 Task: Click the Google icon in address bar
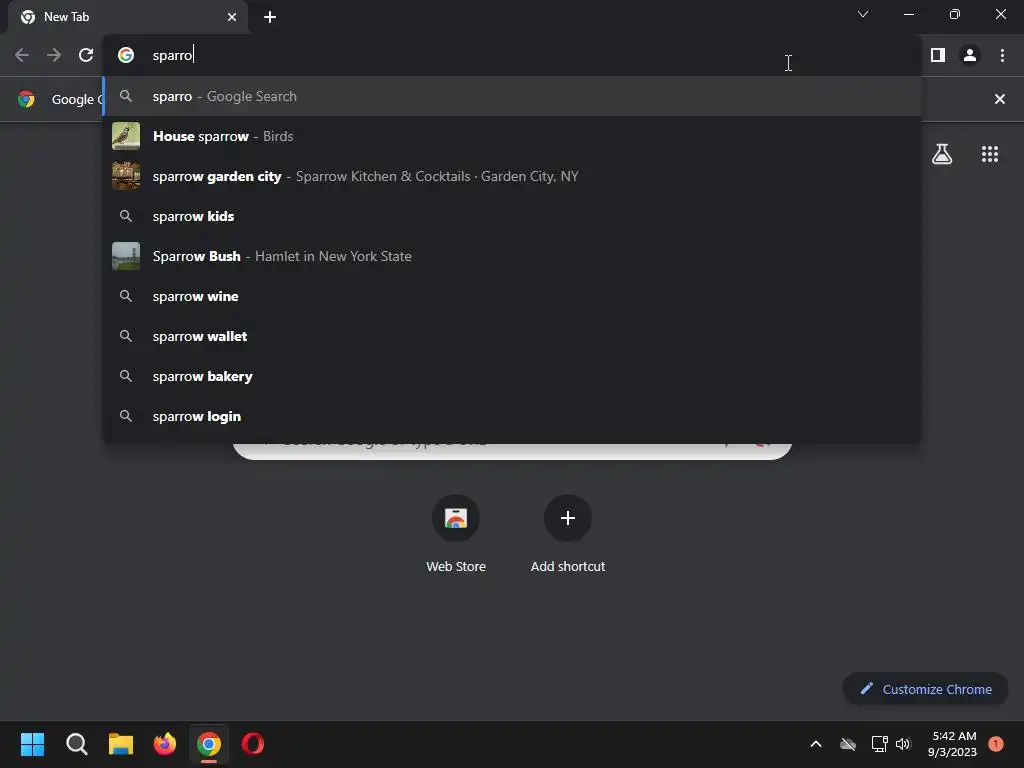pyautogui.click(x=126, y=55)
